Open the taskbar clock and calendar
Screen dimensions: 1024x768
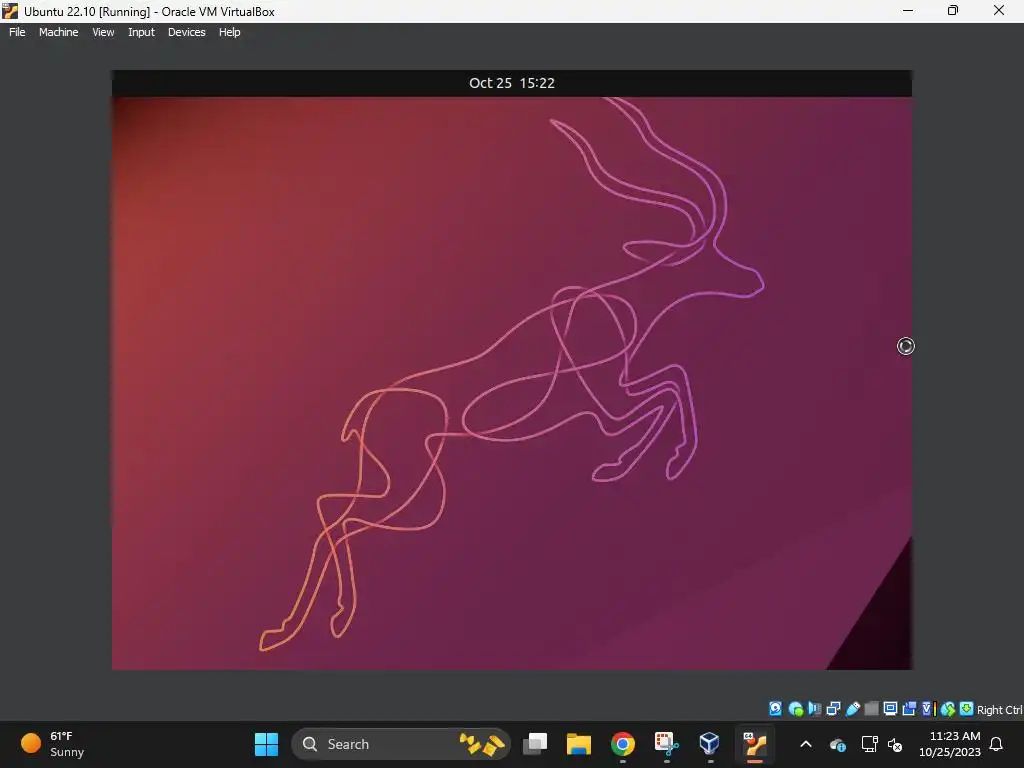coord(950,744)
